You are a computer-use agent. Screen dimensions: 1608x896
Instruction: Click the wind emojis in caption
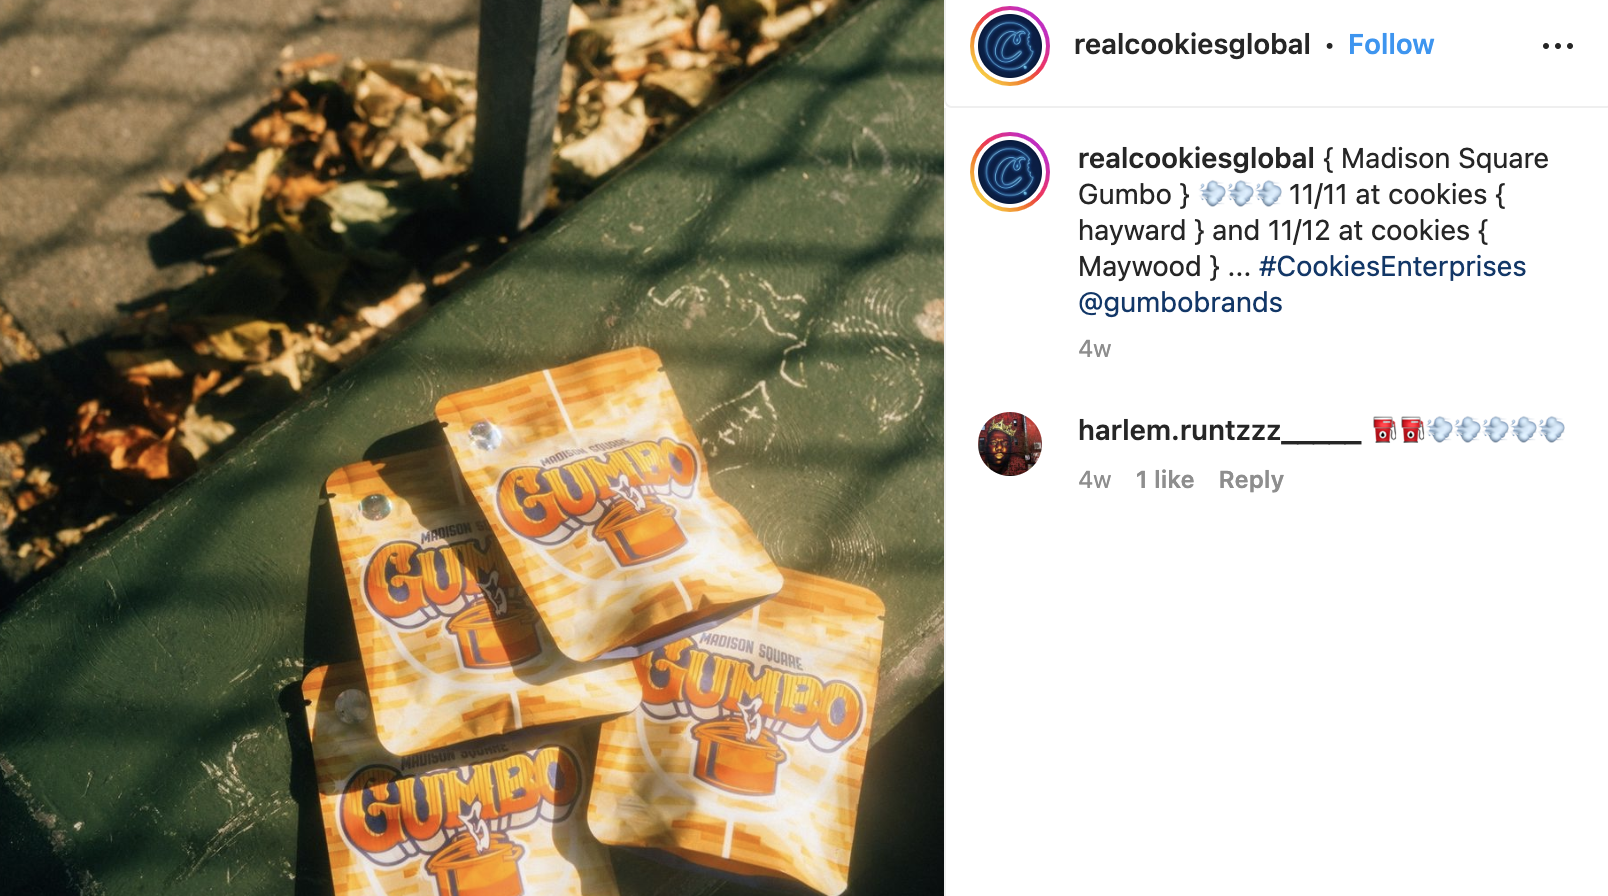click(1240, 194)
